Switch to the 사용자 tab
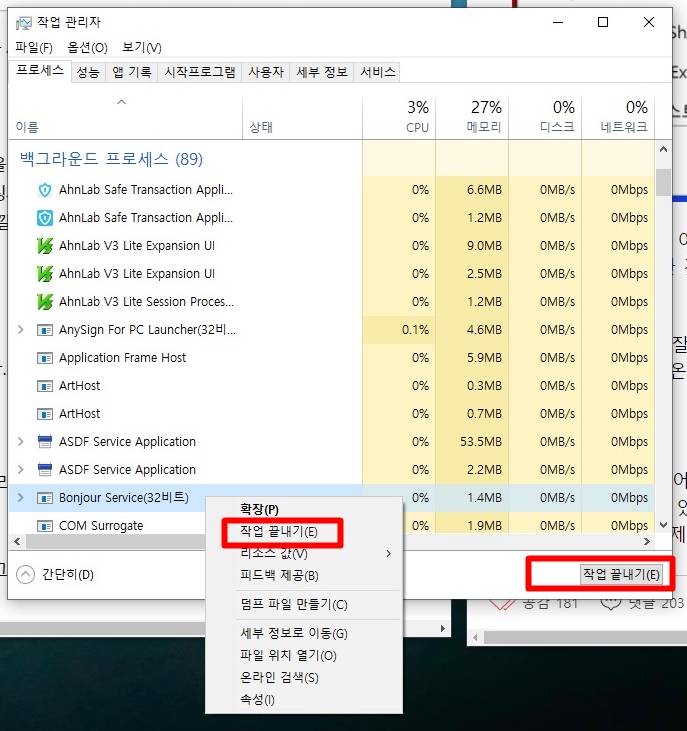 pos(266,72)
